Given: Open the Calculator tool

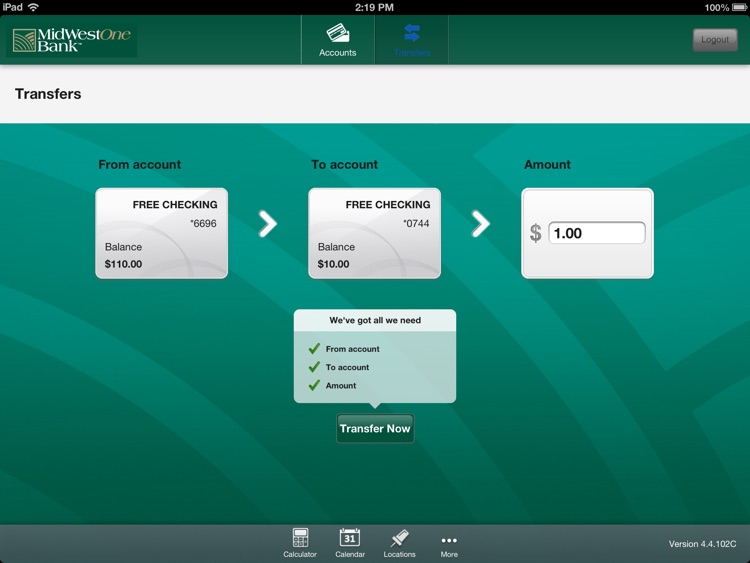Looking at the screenshot, I should [x=300, y=543].
